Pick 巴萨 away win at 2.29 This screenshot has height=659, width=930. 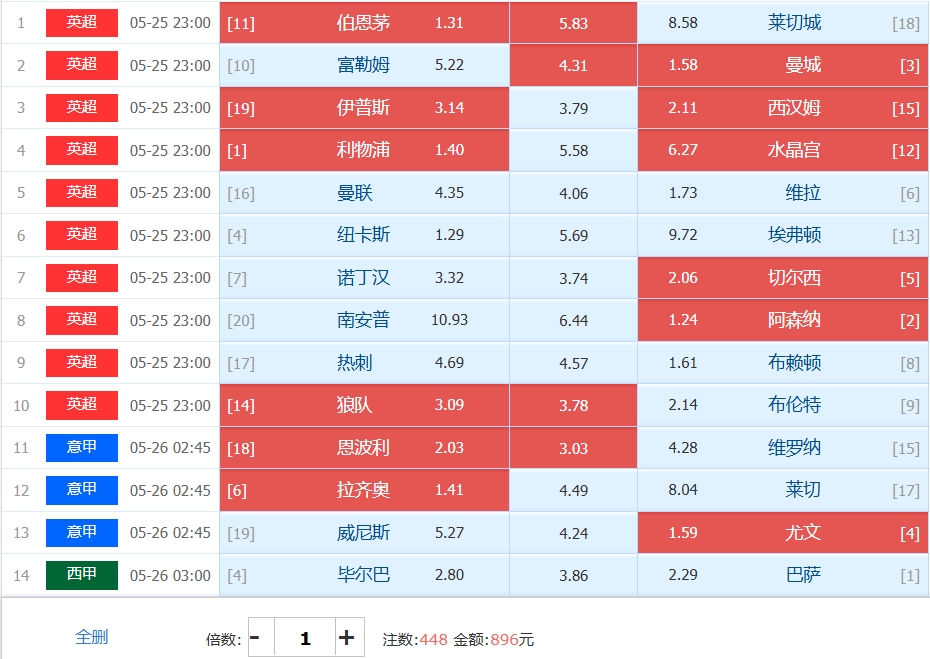pyautogui.click(x=783, y=575)
